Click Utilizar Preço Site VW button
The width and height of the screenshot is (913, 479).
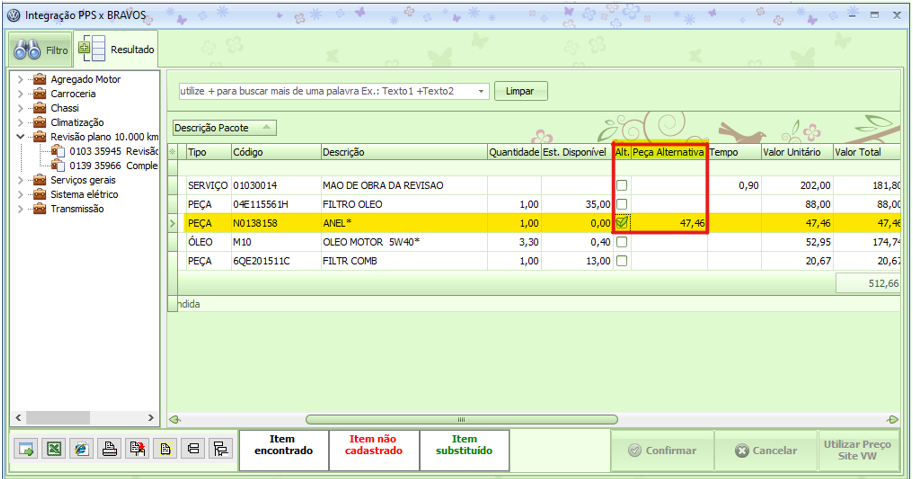[857, 450]
